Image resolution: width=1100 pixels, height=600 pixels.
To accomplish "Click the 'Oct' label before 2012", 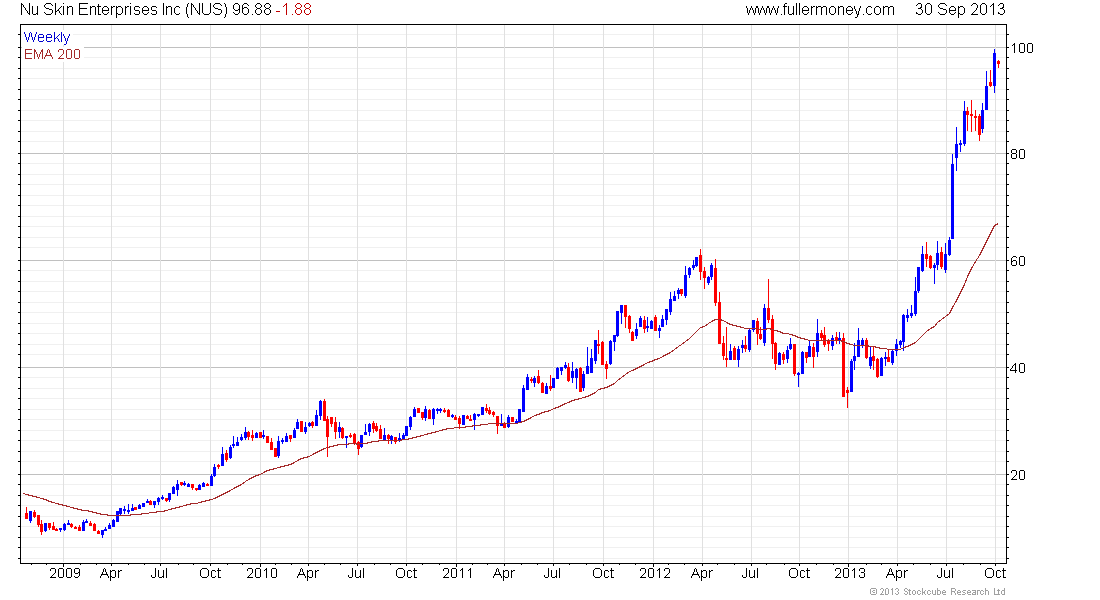I will point(603,573).
